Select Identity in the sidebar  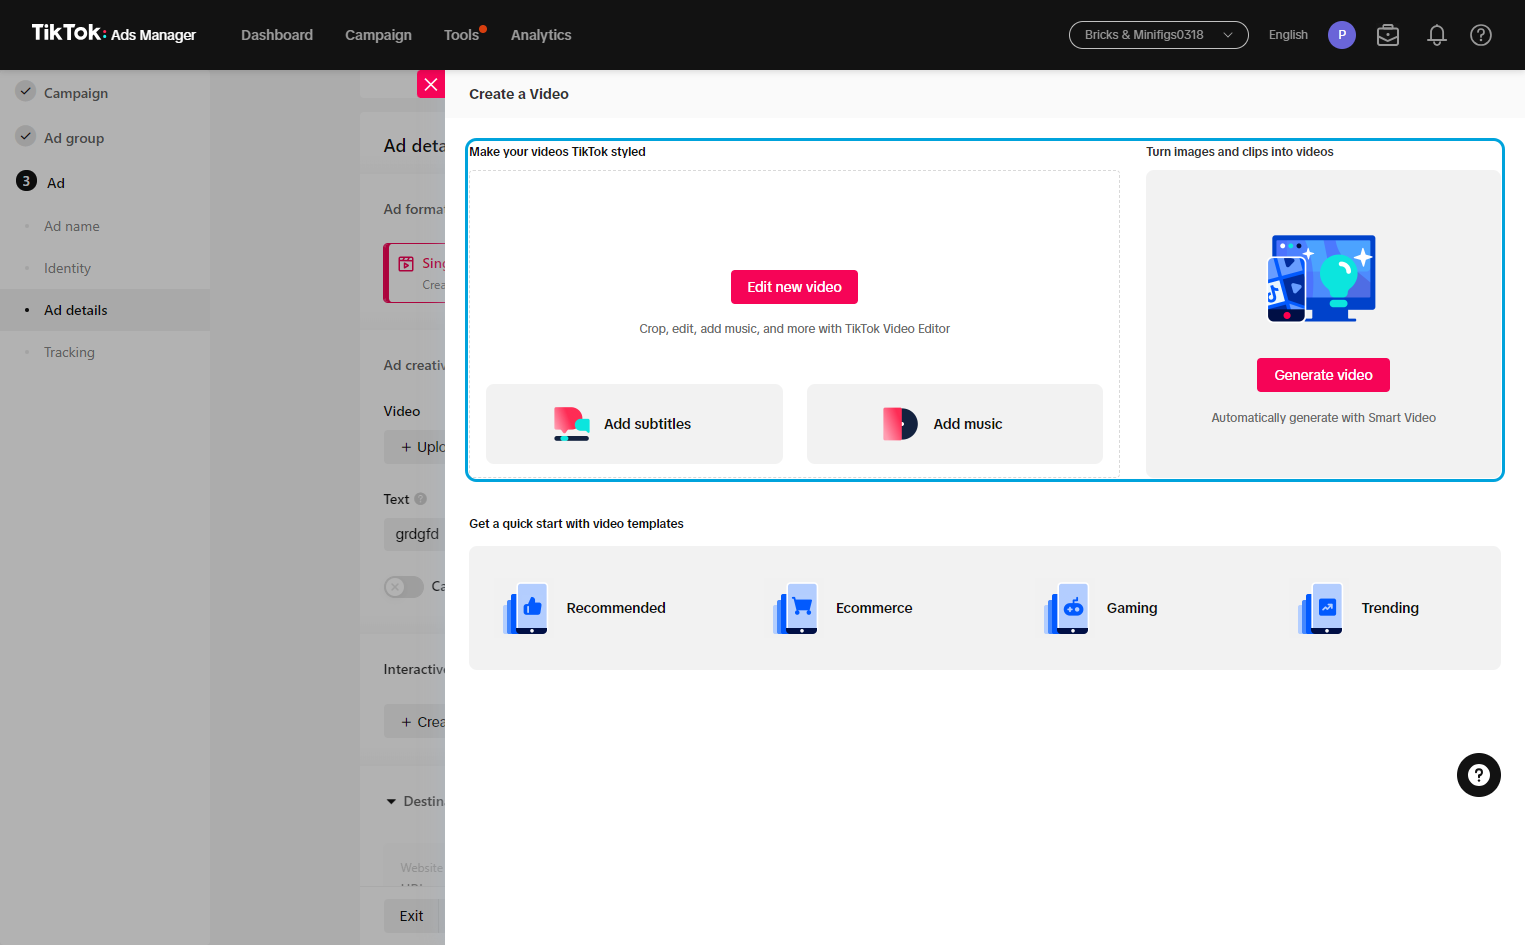tap(67, 268)
